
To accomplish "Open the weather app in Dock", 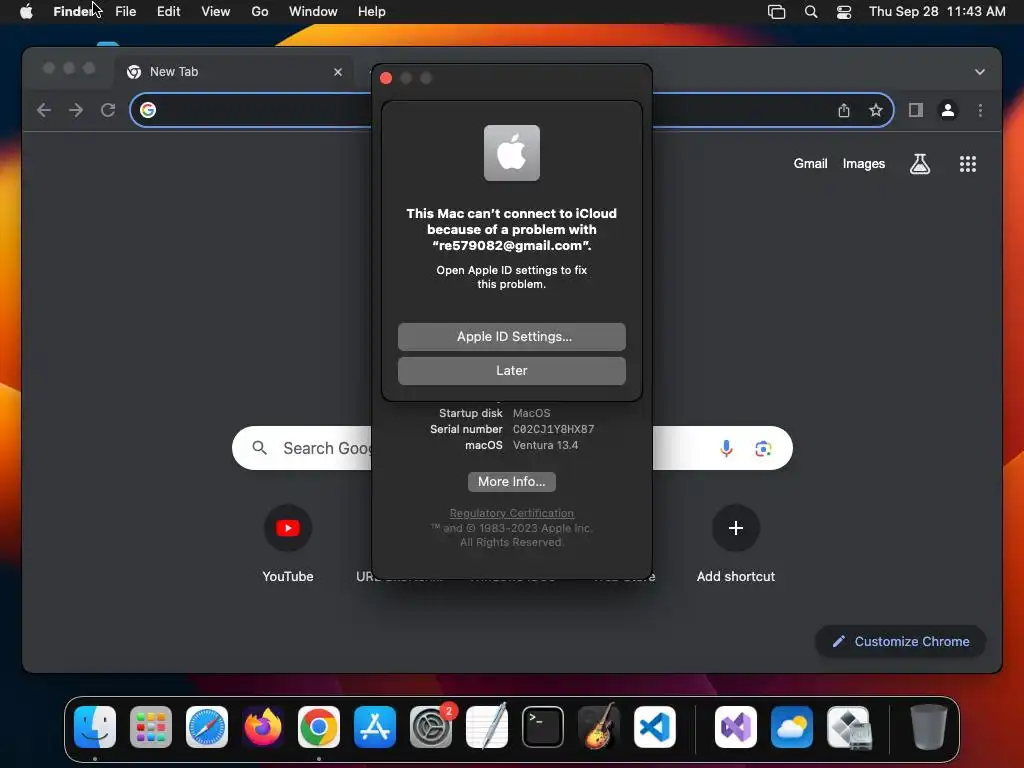I will point(792,727).
